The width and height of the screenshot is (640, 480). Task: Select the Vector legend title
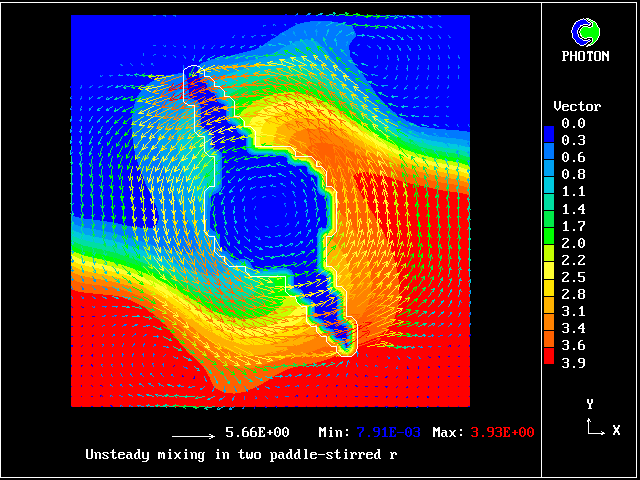click(x=577, y=106)
